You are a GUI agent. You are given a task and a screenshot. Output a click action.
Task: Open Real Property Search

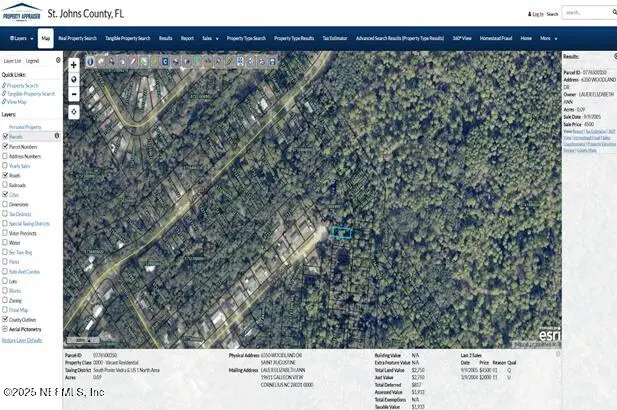[x=78, y=38]
